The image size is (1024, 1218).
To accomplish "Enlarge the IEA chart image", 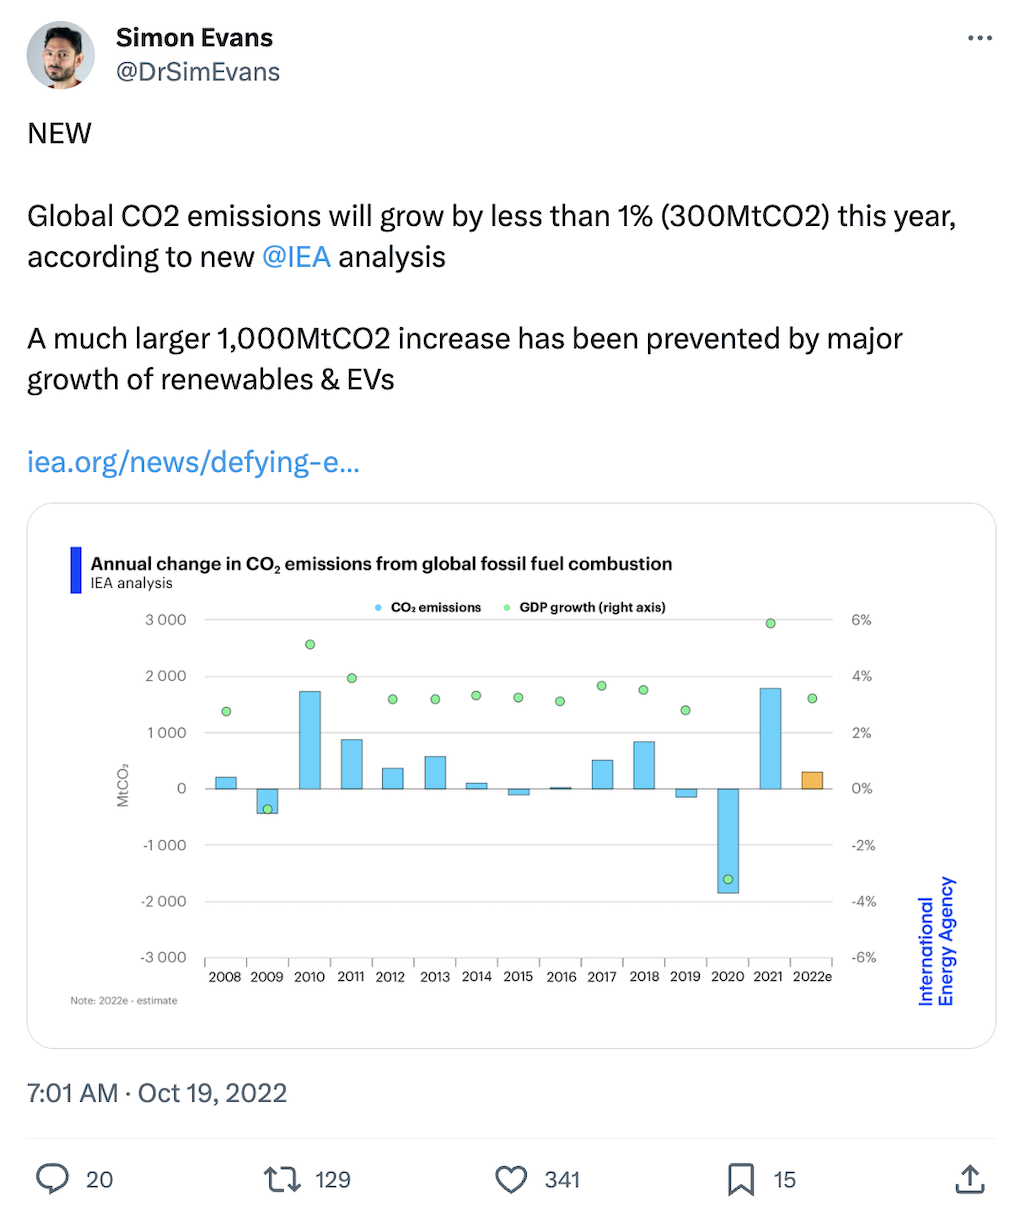I will pos(511,776).
